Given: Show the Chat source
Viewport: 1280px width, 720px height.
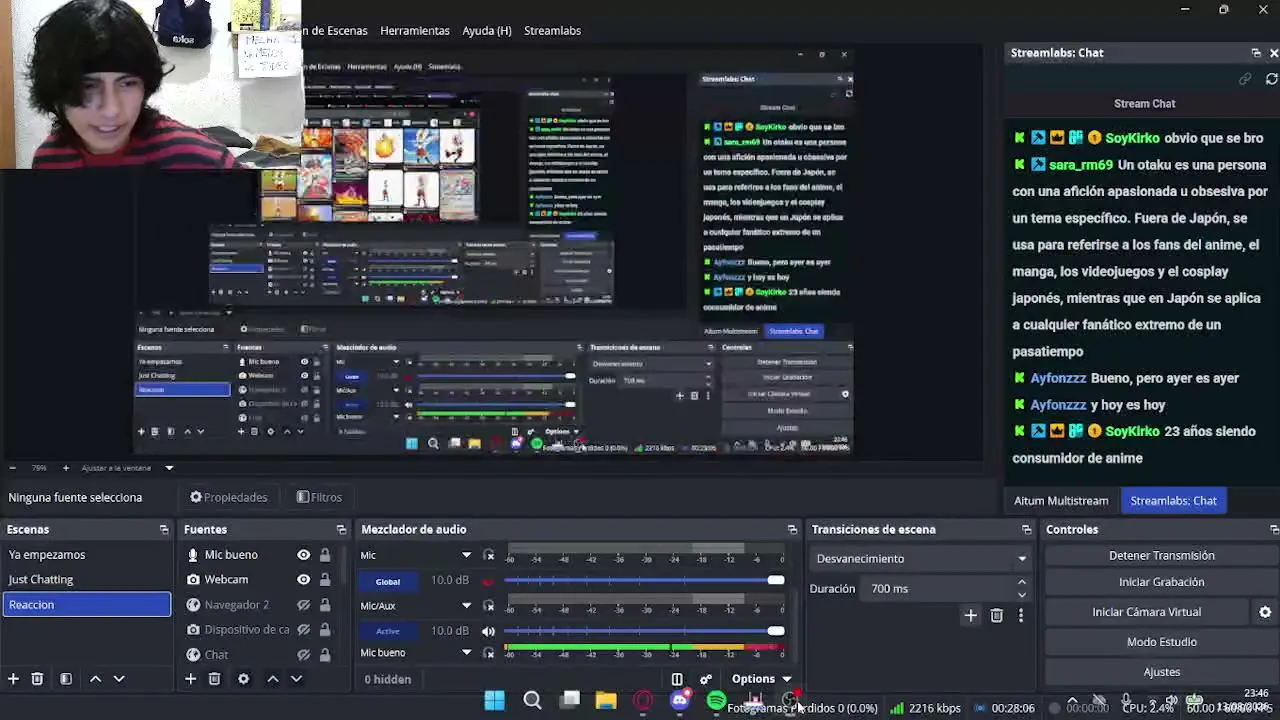Looking at the screenshot, I should 303,655.
